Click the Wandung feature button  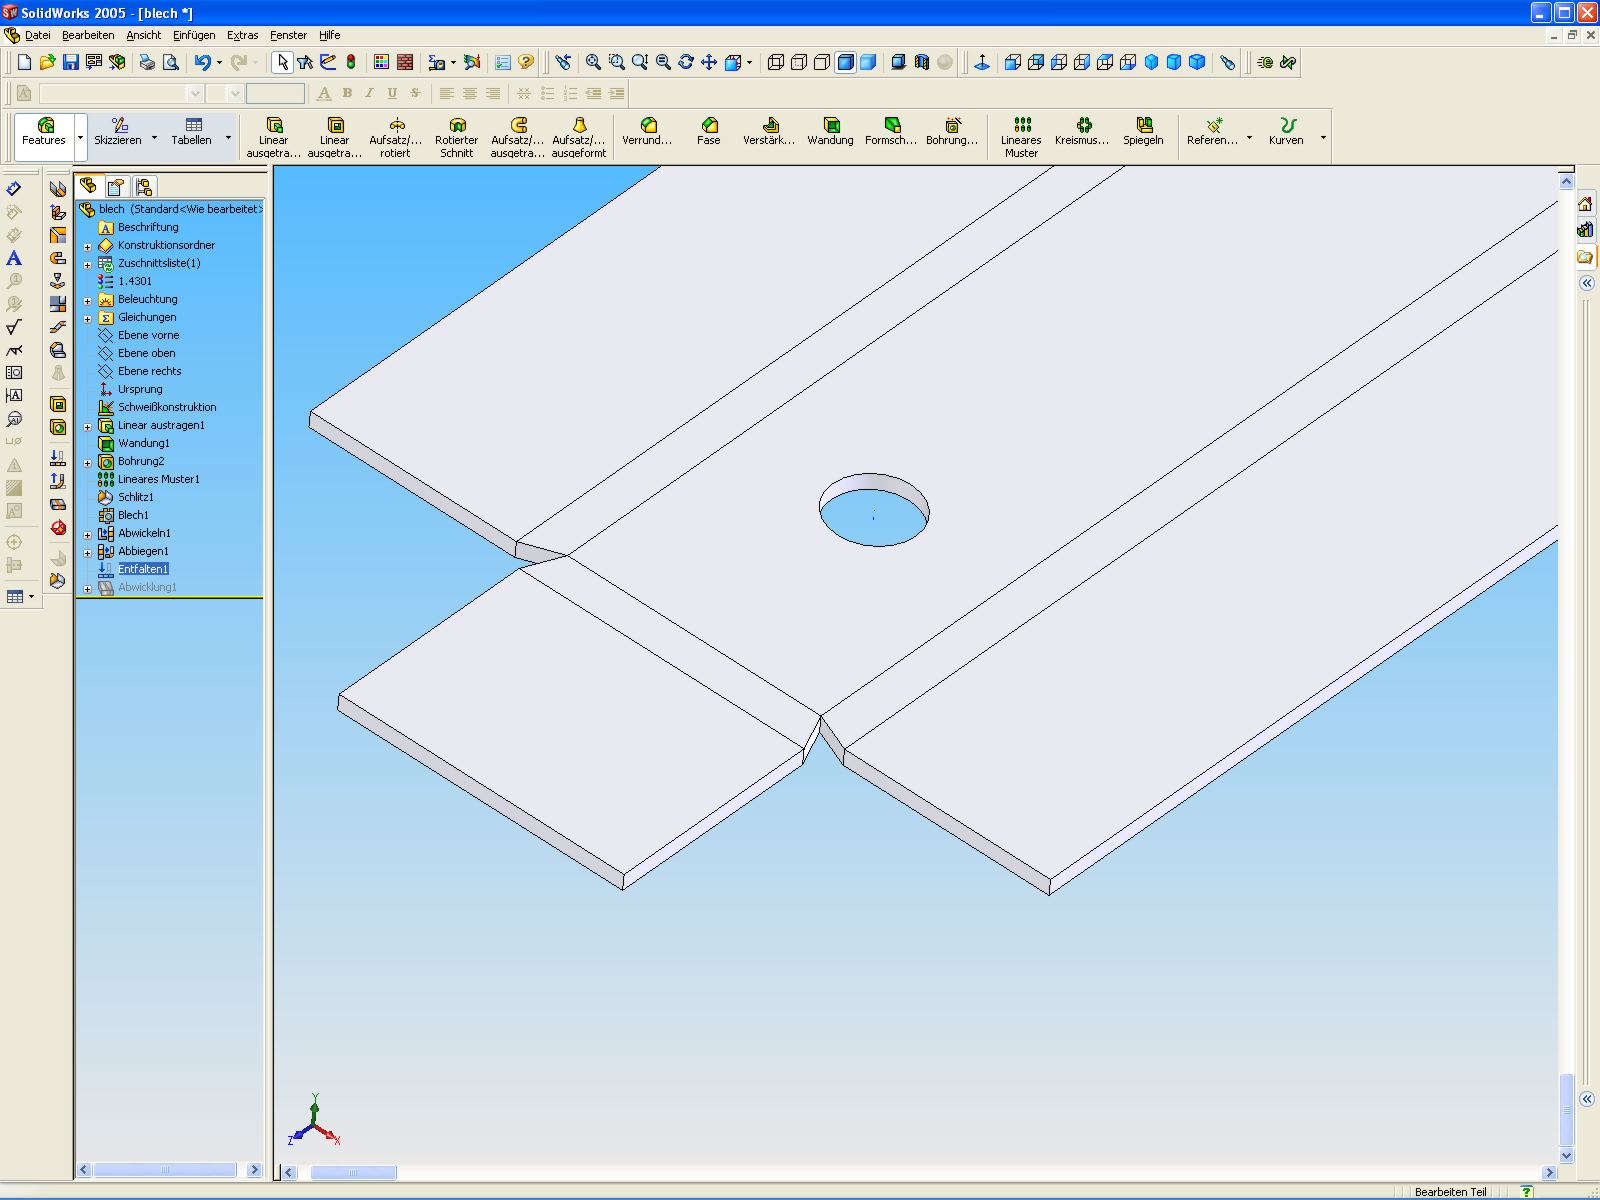tap(830, 131)
